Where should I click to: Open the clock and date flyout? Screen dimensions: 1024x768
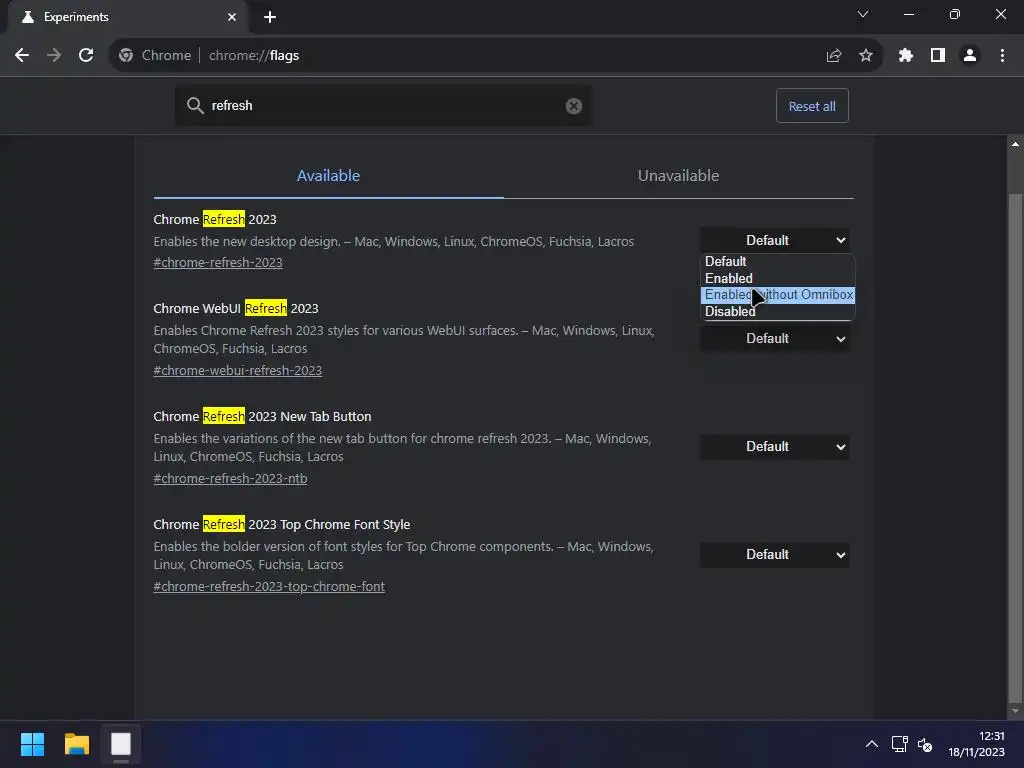(976, 744)
